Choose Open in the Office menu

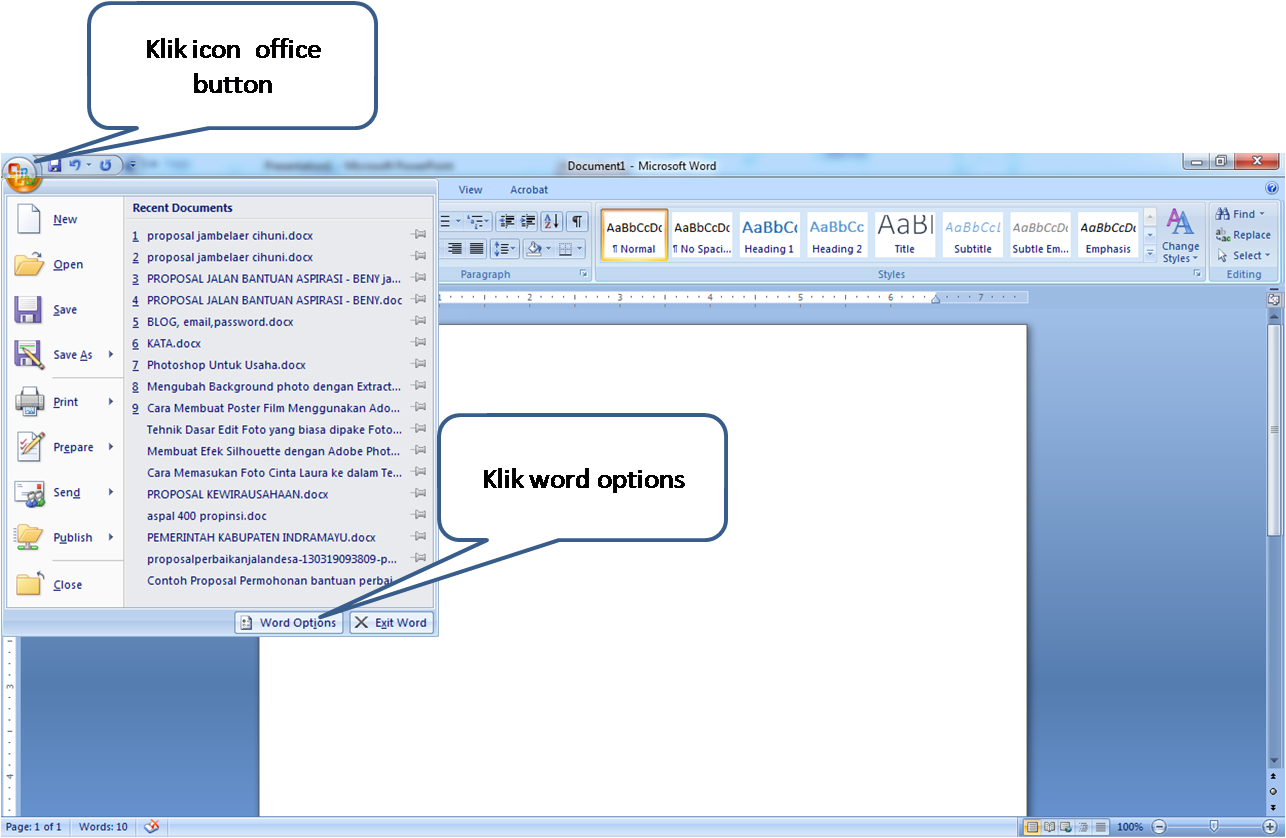(65, 265)
